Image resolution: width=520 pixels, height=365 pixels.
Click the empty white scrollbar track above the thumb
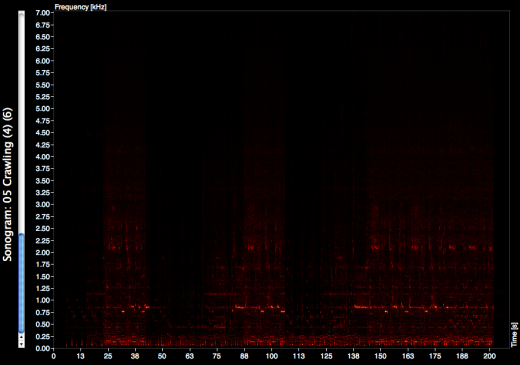click(21, 124)
